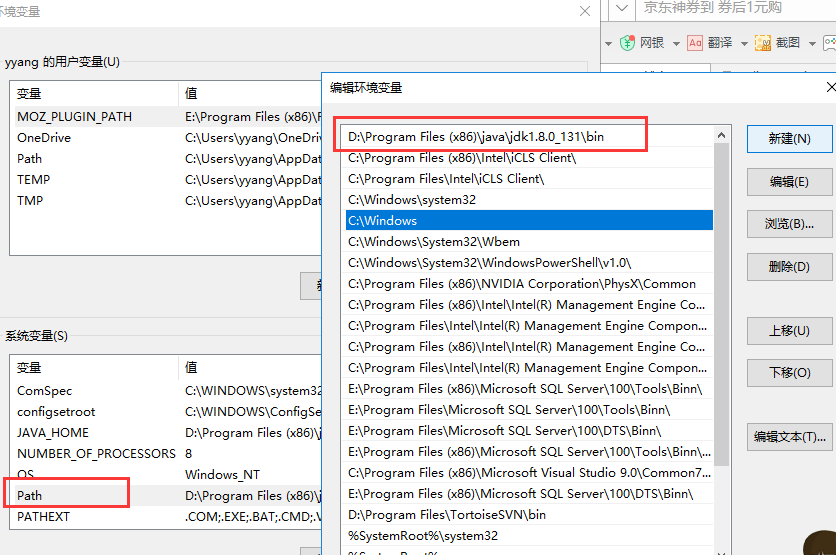This screenshot has width=836, height=555.
Task: Click 变量 column header in system variables
Action: [x=95, y=367]
